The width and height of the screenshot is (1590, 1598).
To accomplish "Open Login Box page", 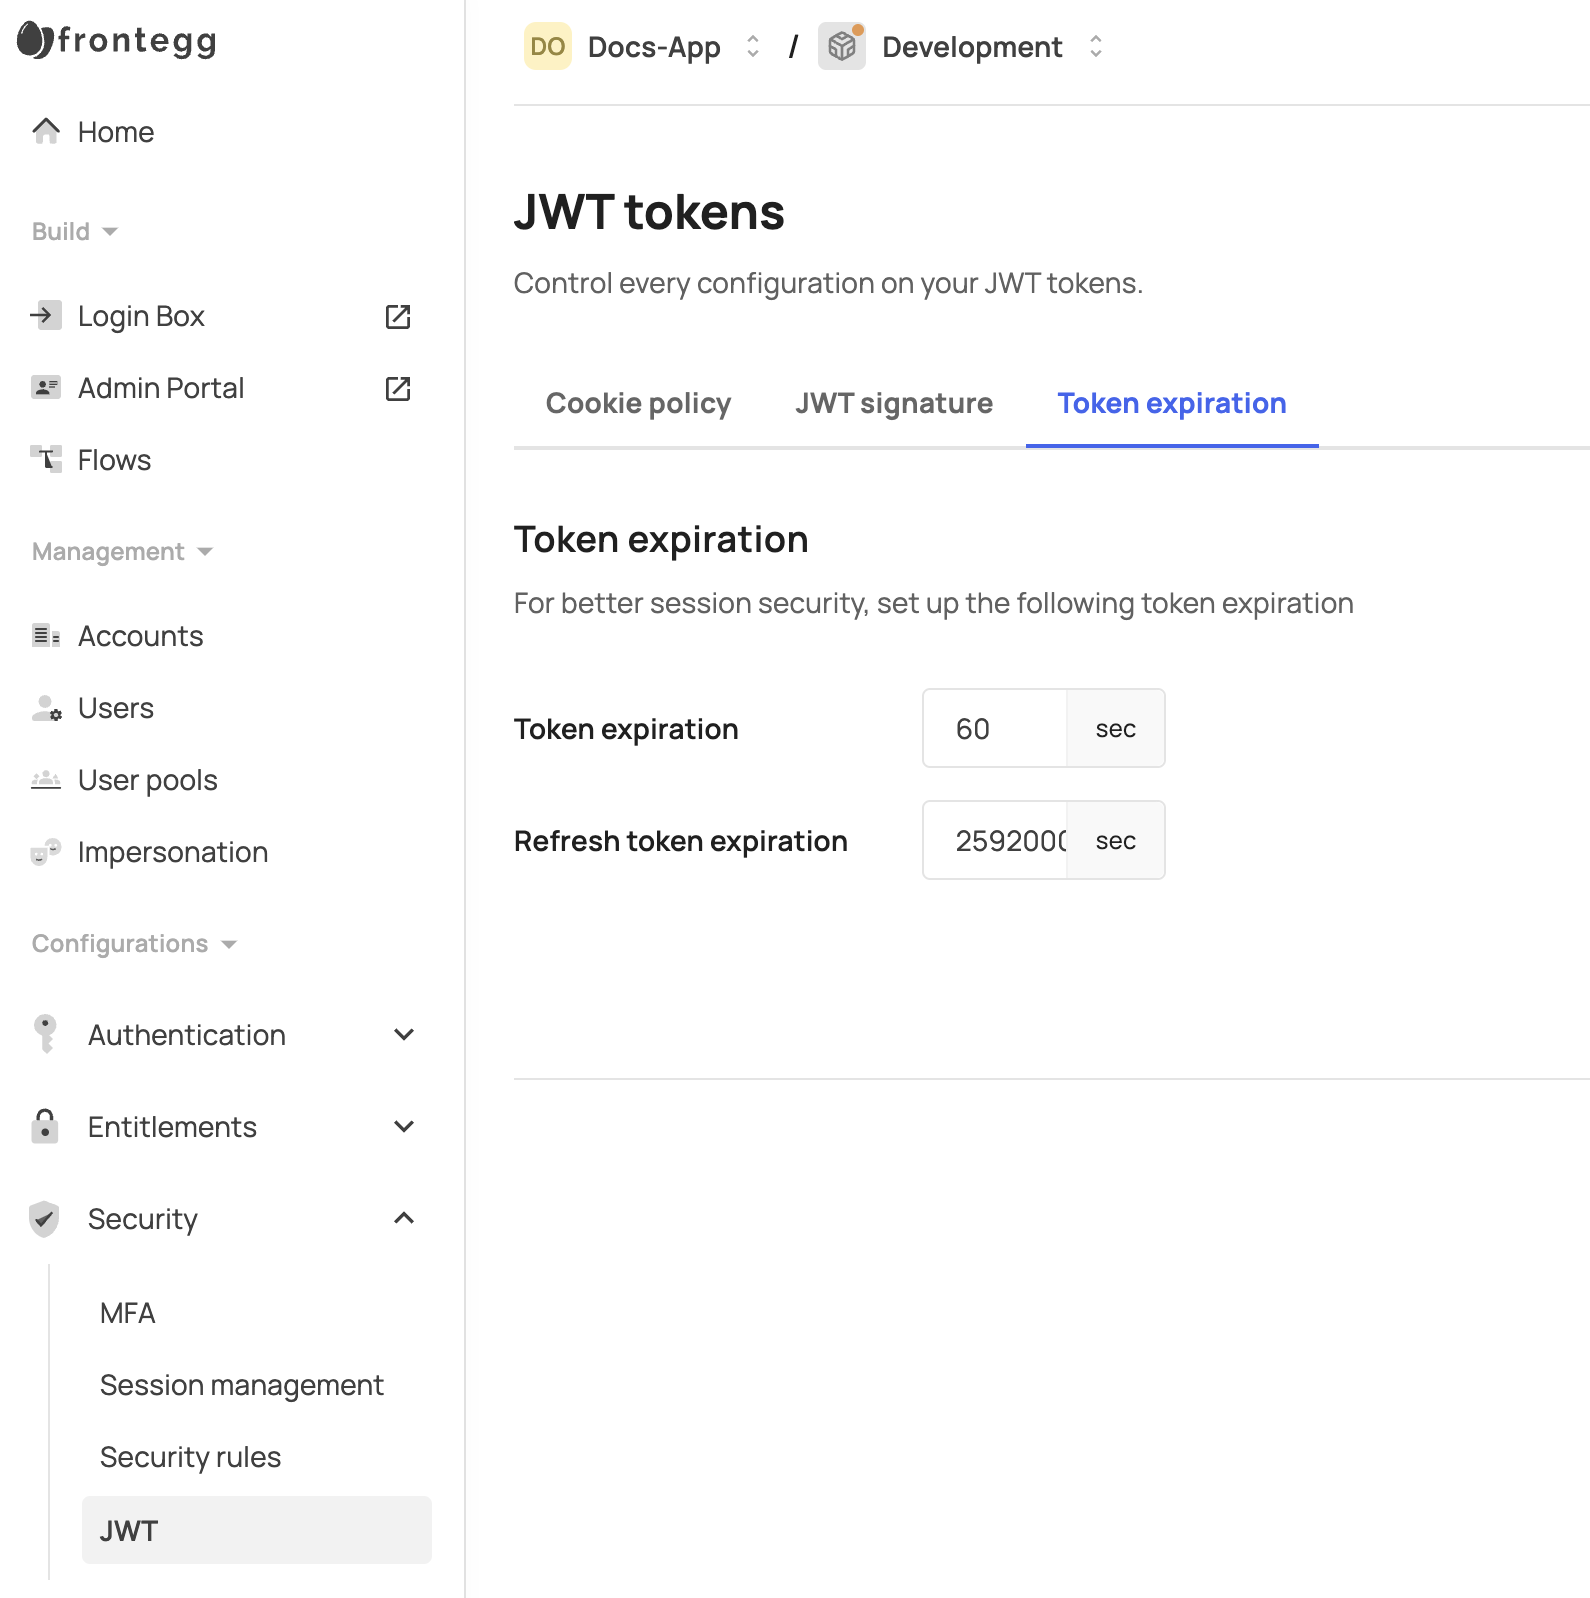I will pyautogui.click(x=141, y=316).
